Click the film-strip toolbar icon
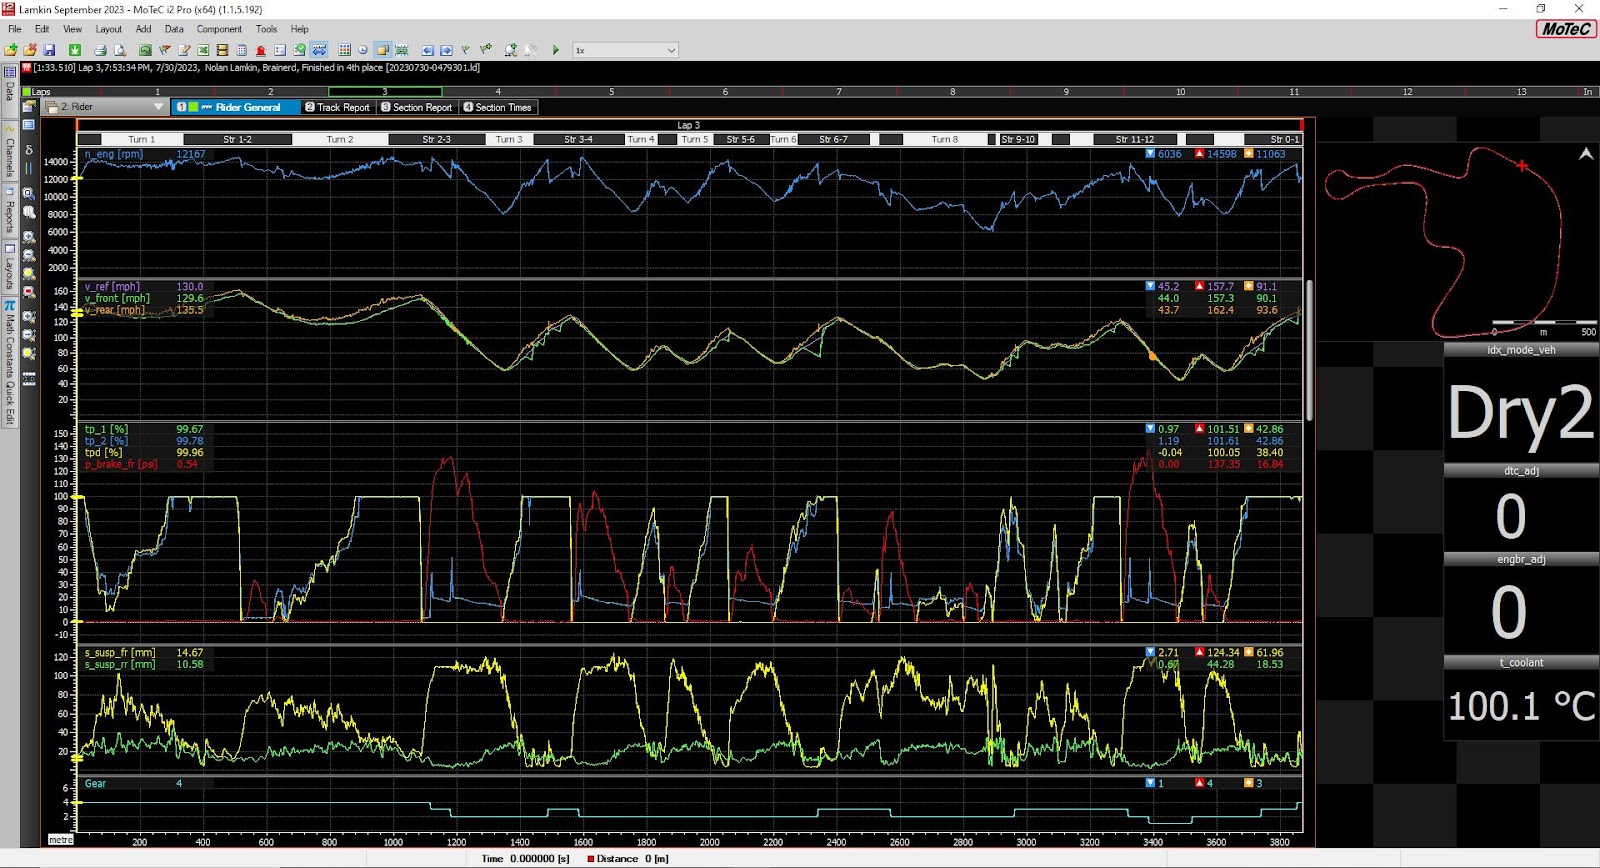This screenshot has width=1600, height=868. pyautogui.click(x=222, y=50)
